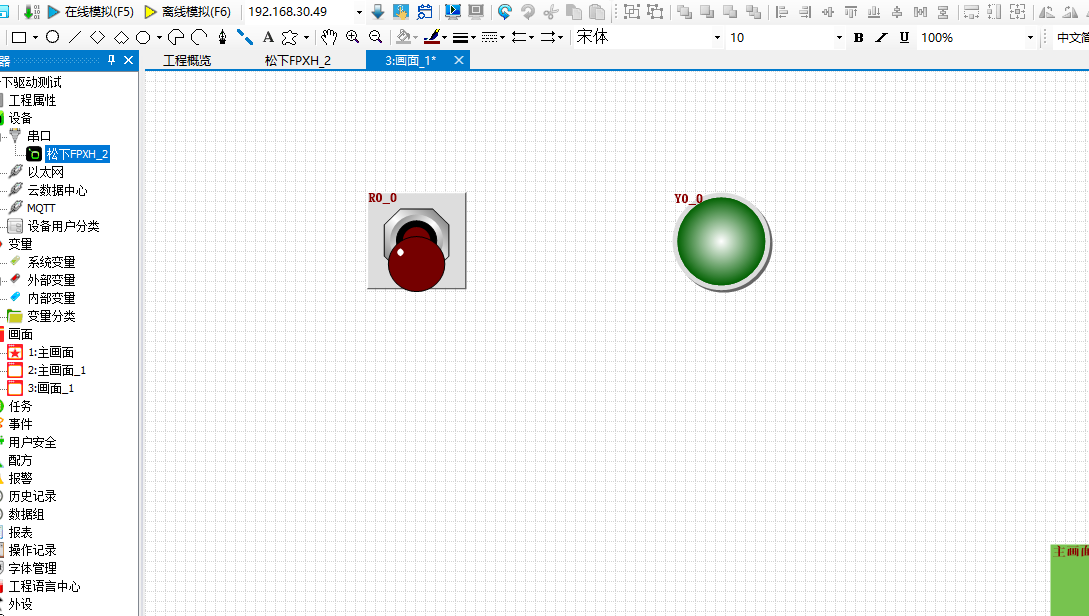
Task: Click the touch hand icon in toolbar
Action: (x=401, y=12)
